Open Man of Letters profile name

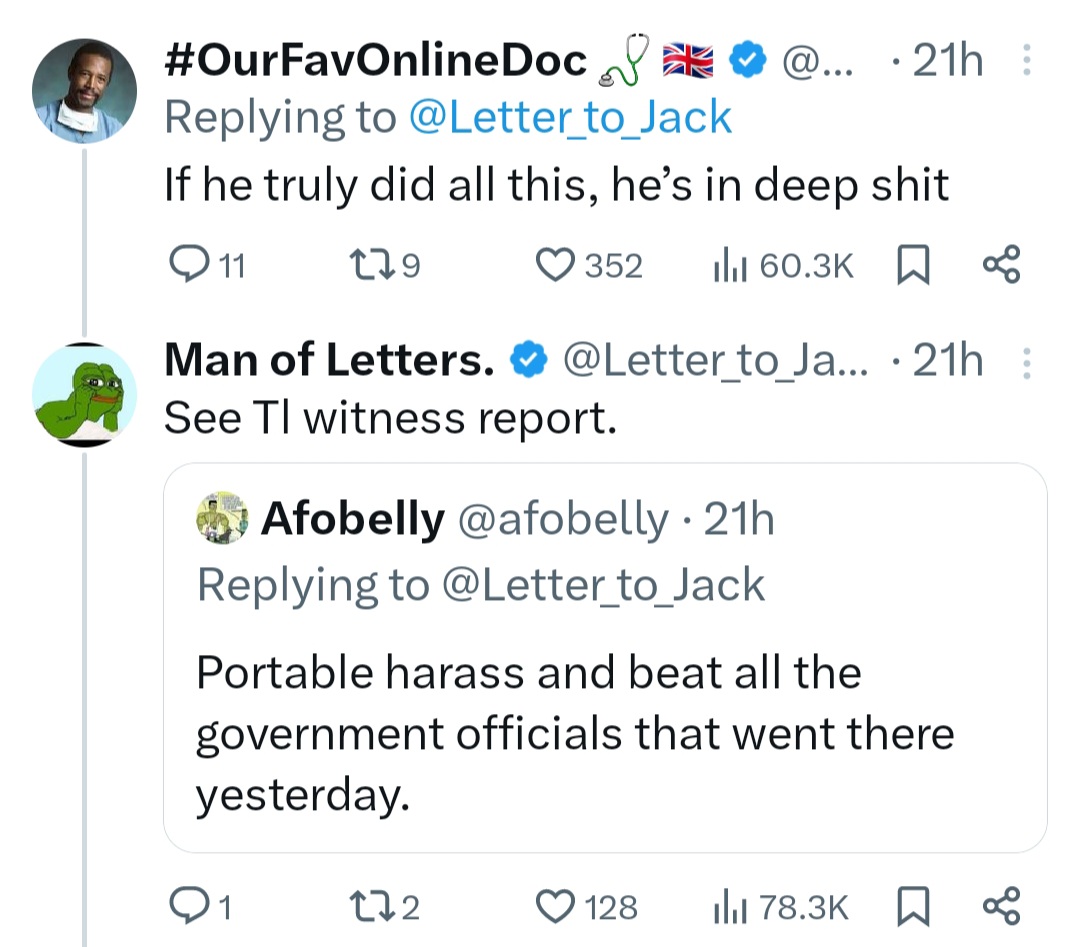(x=330, y=362)
